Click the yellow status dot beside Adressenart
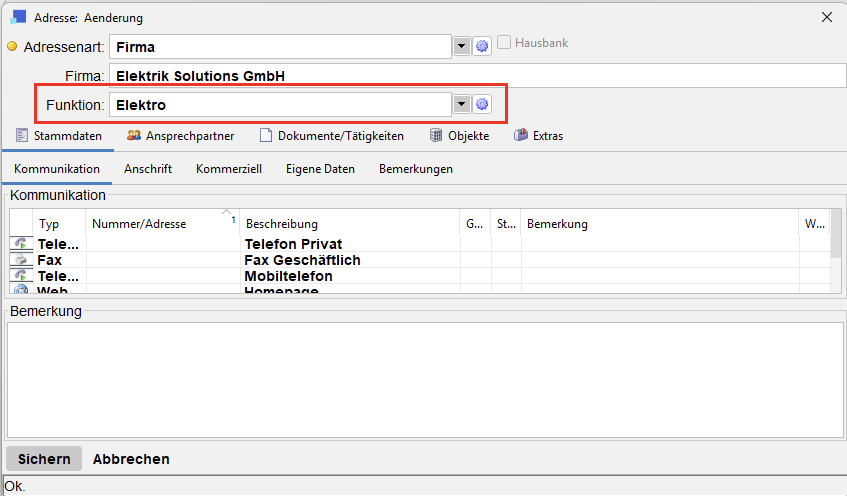 click(x=13, y=46)
